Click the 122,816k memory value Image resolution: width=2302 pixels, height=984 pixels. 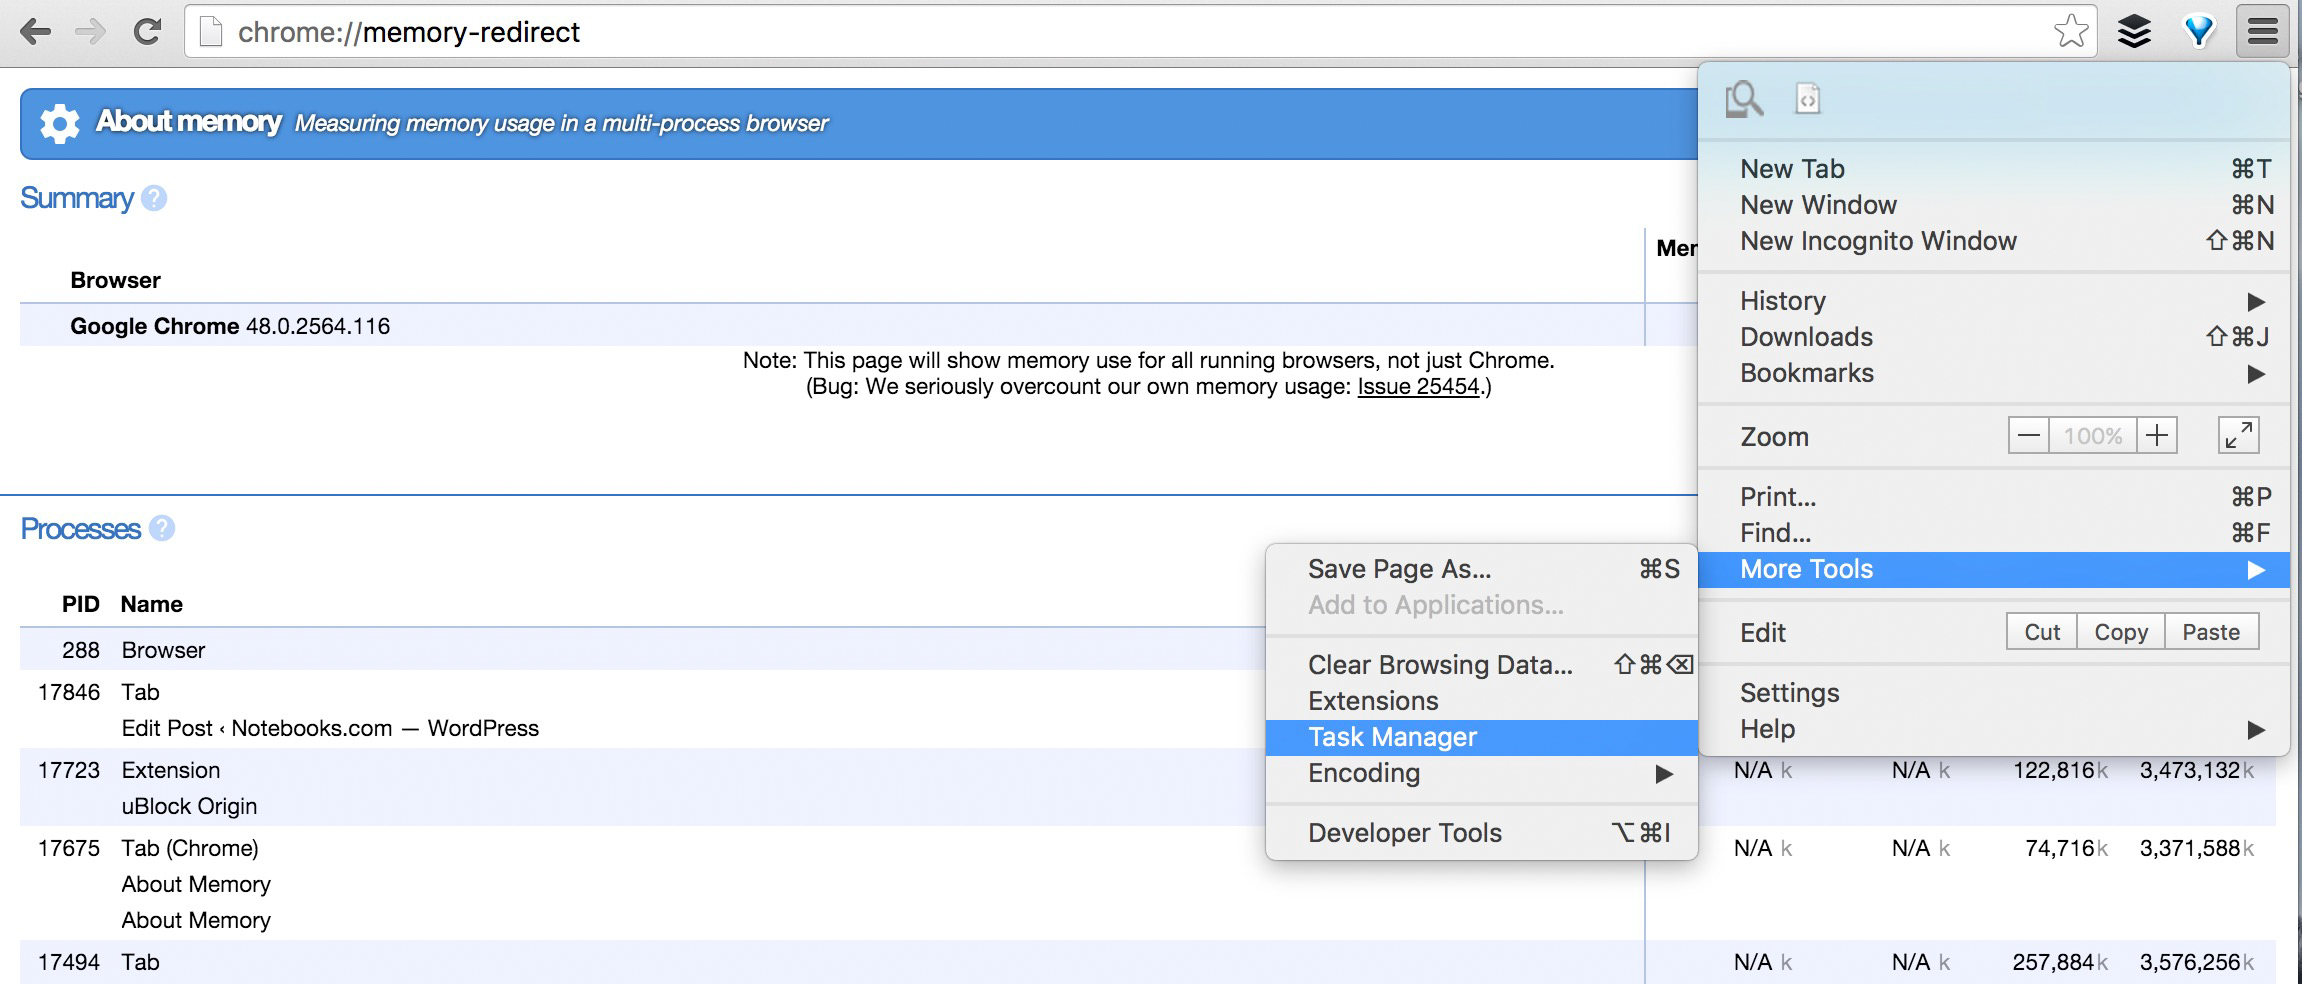[x=2060, y=770]
